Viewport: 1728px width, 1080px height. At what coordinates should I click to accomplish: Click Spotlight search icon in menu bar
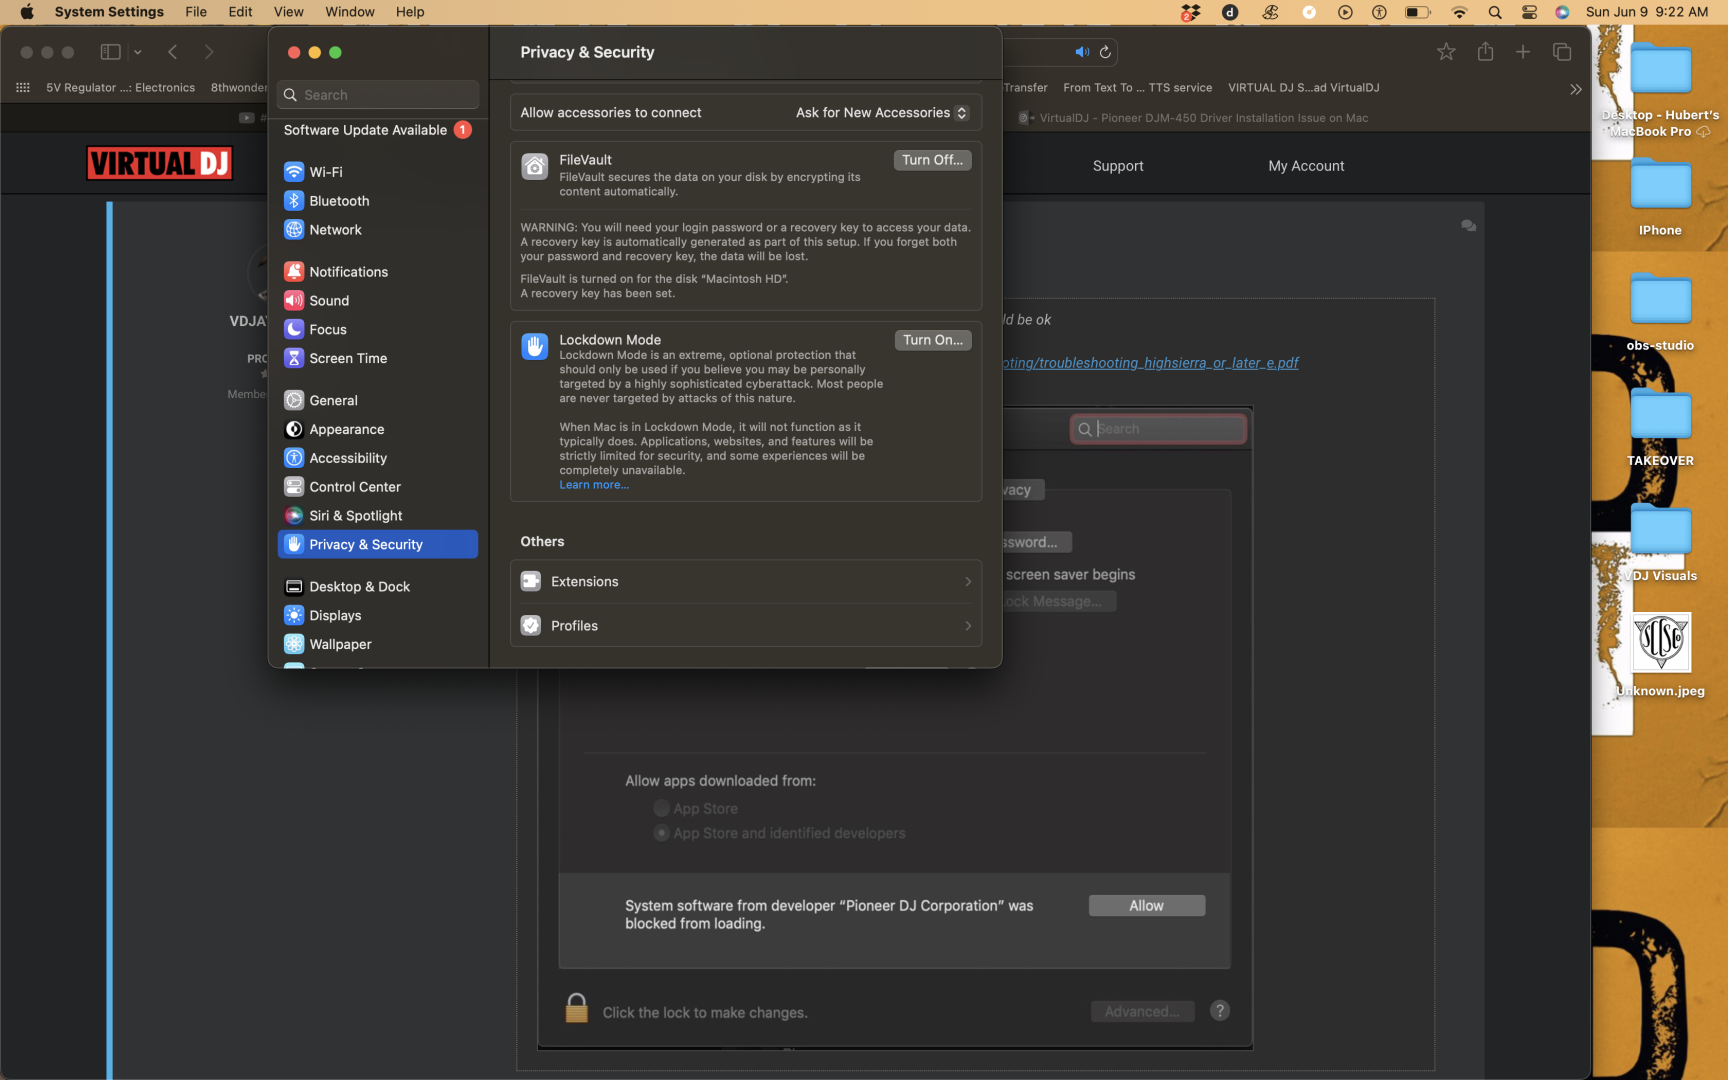click(x=1494, y=12)
